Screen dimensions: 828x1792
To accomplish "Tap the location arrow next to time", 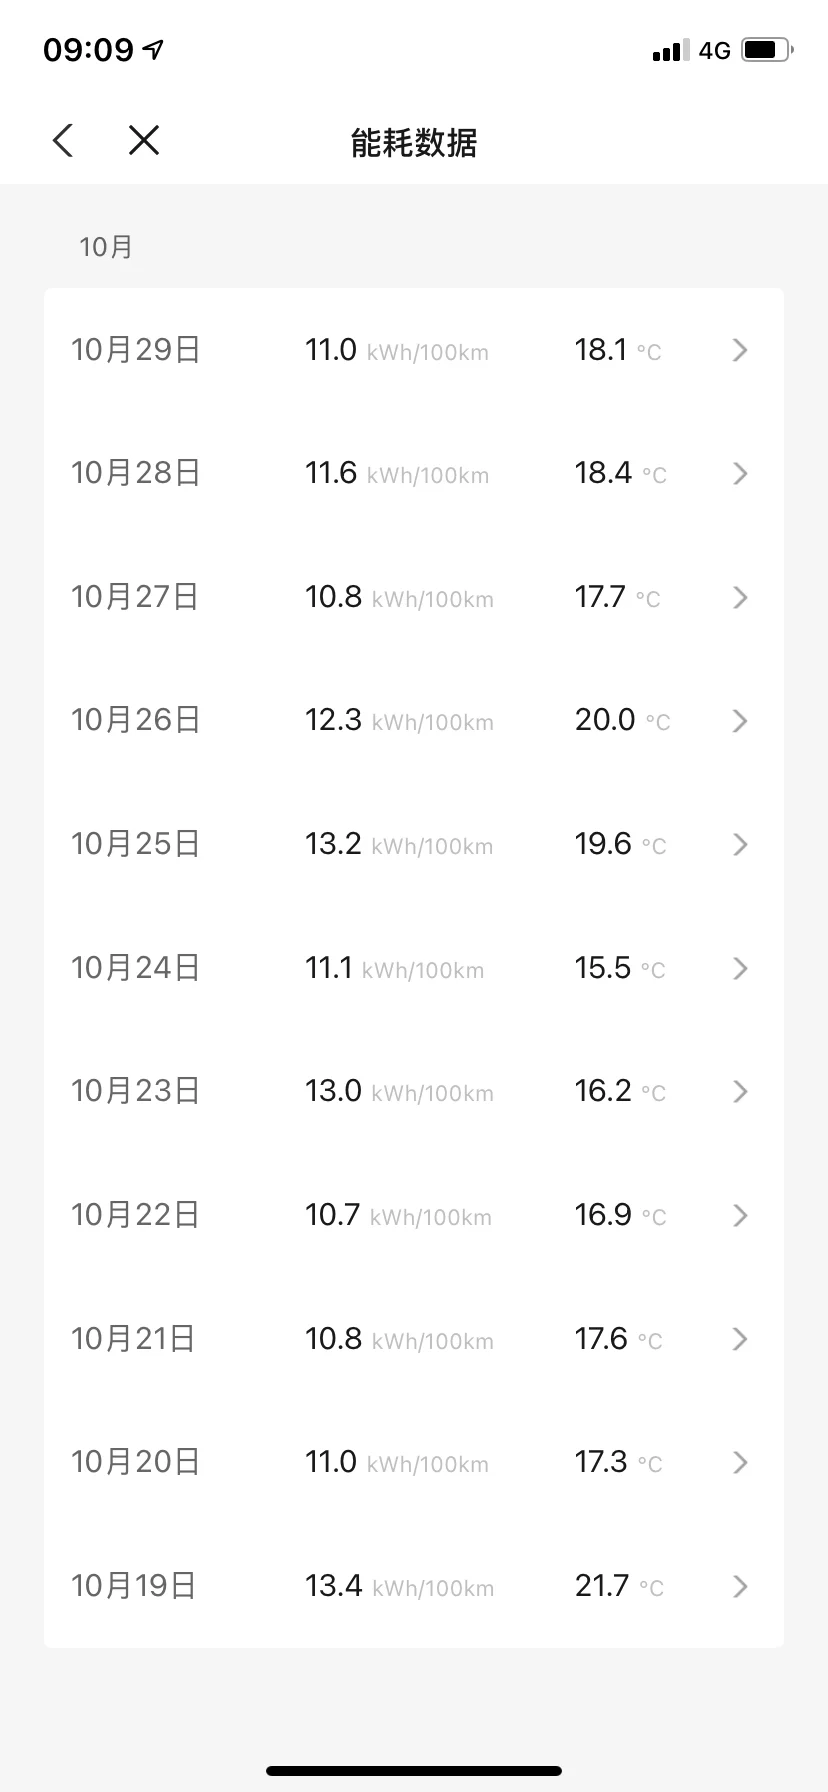I will (x=153, y=50).
